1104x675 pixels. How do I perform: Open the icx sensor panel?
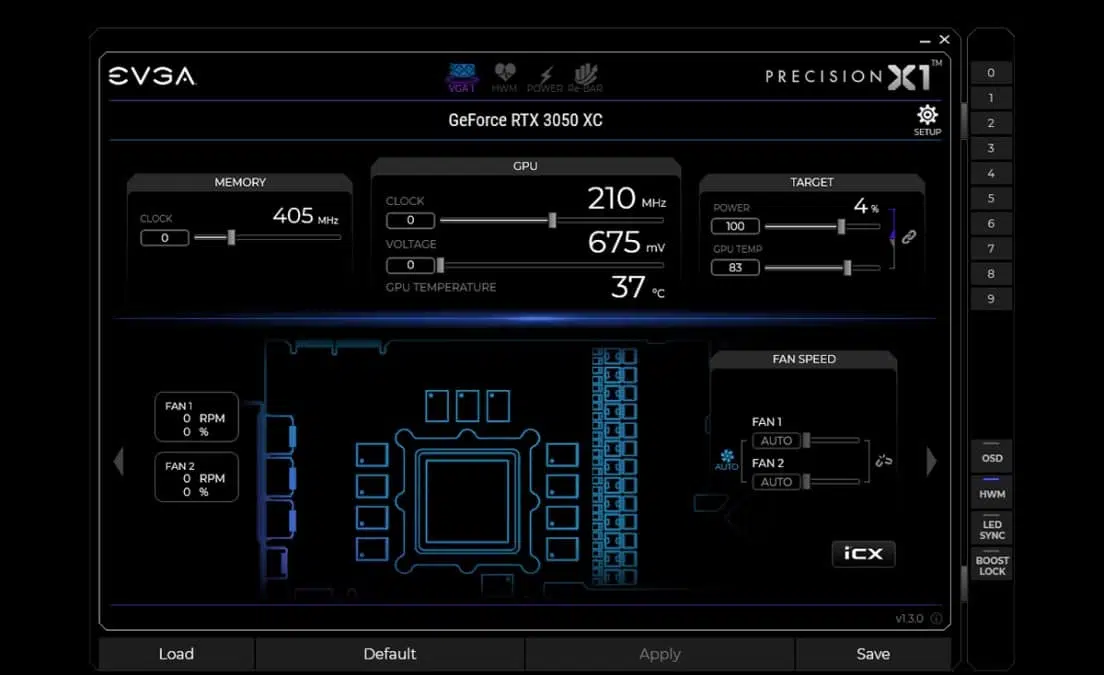(863, 553)
